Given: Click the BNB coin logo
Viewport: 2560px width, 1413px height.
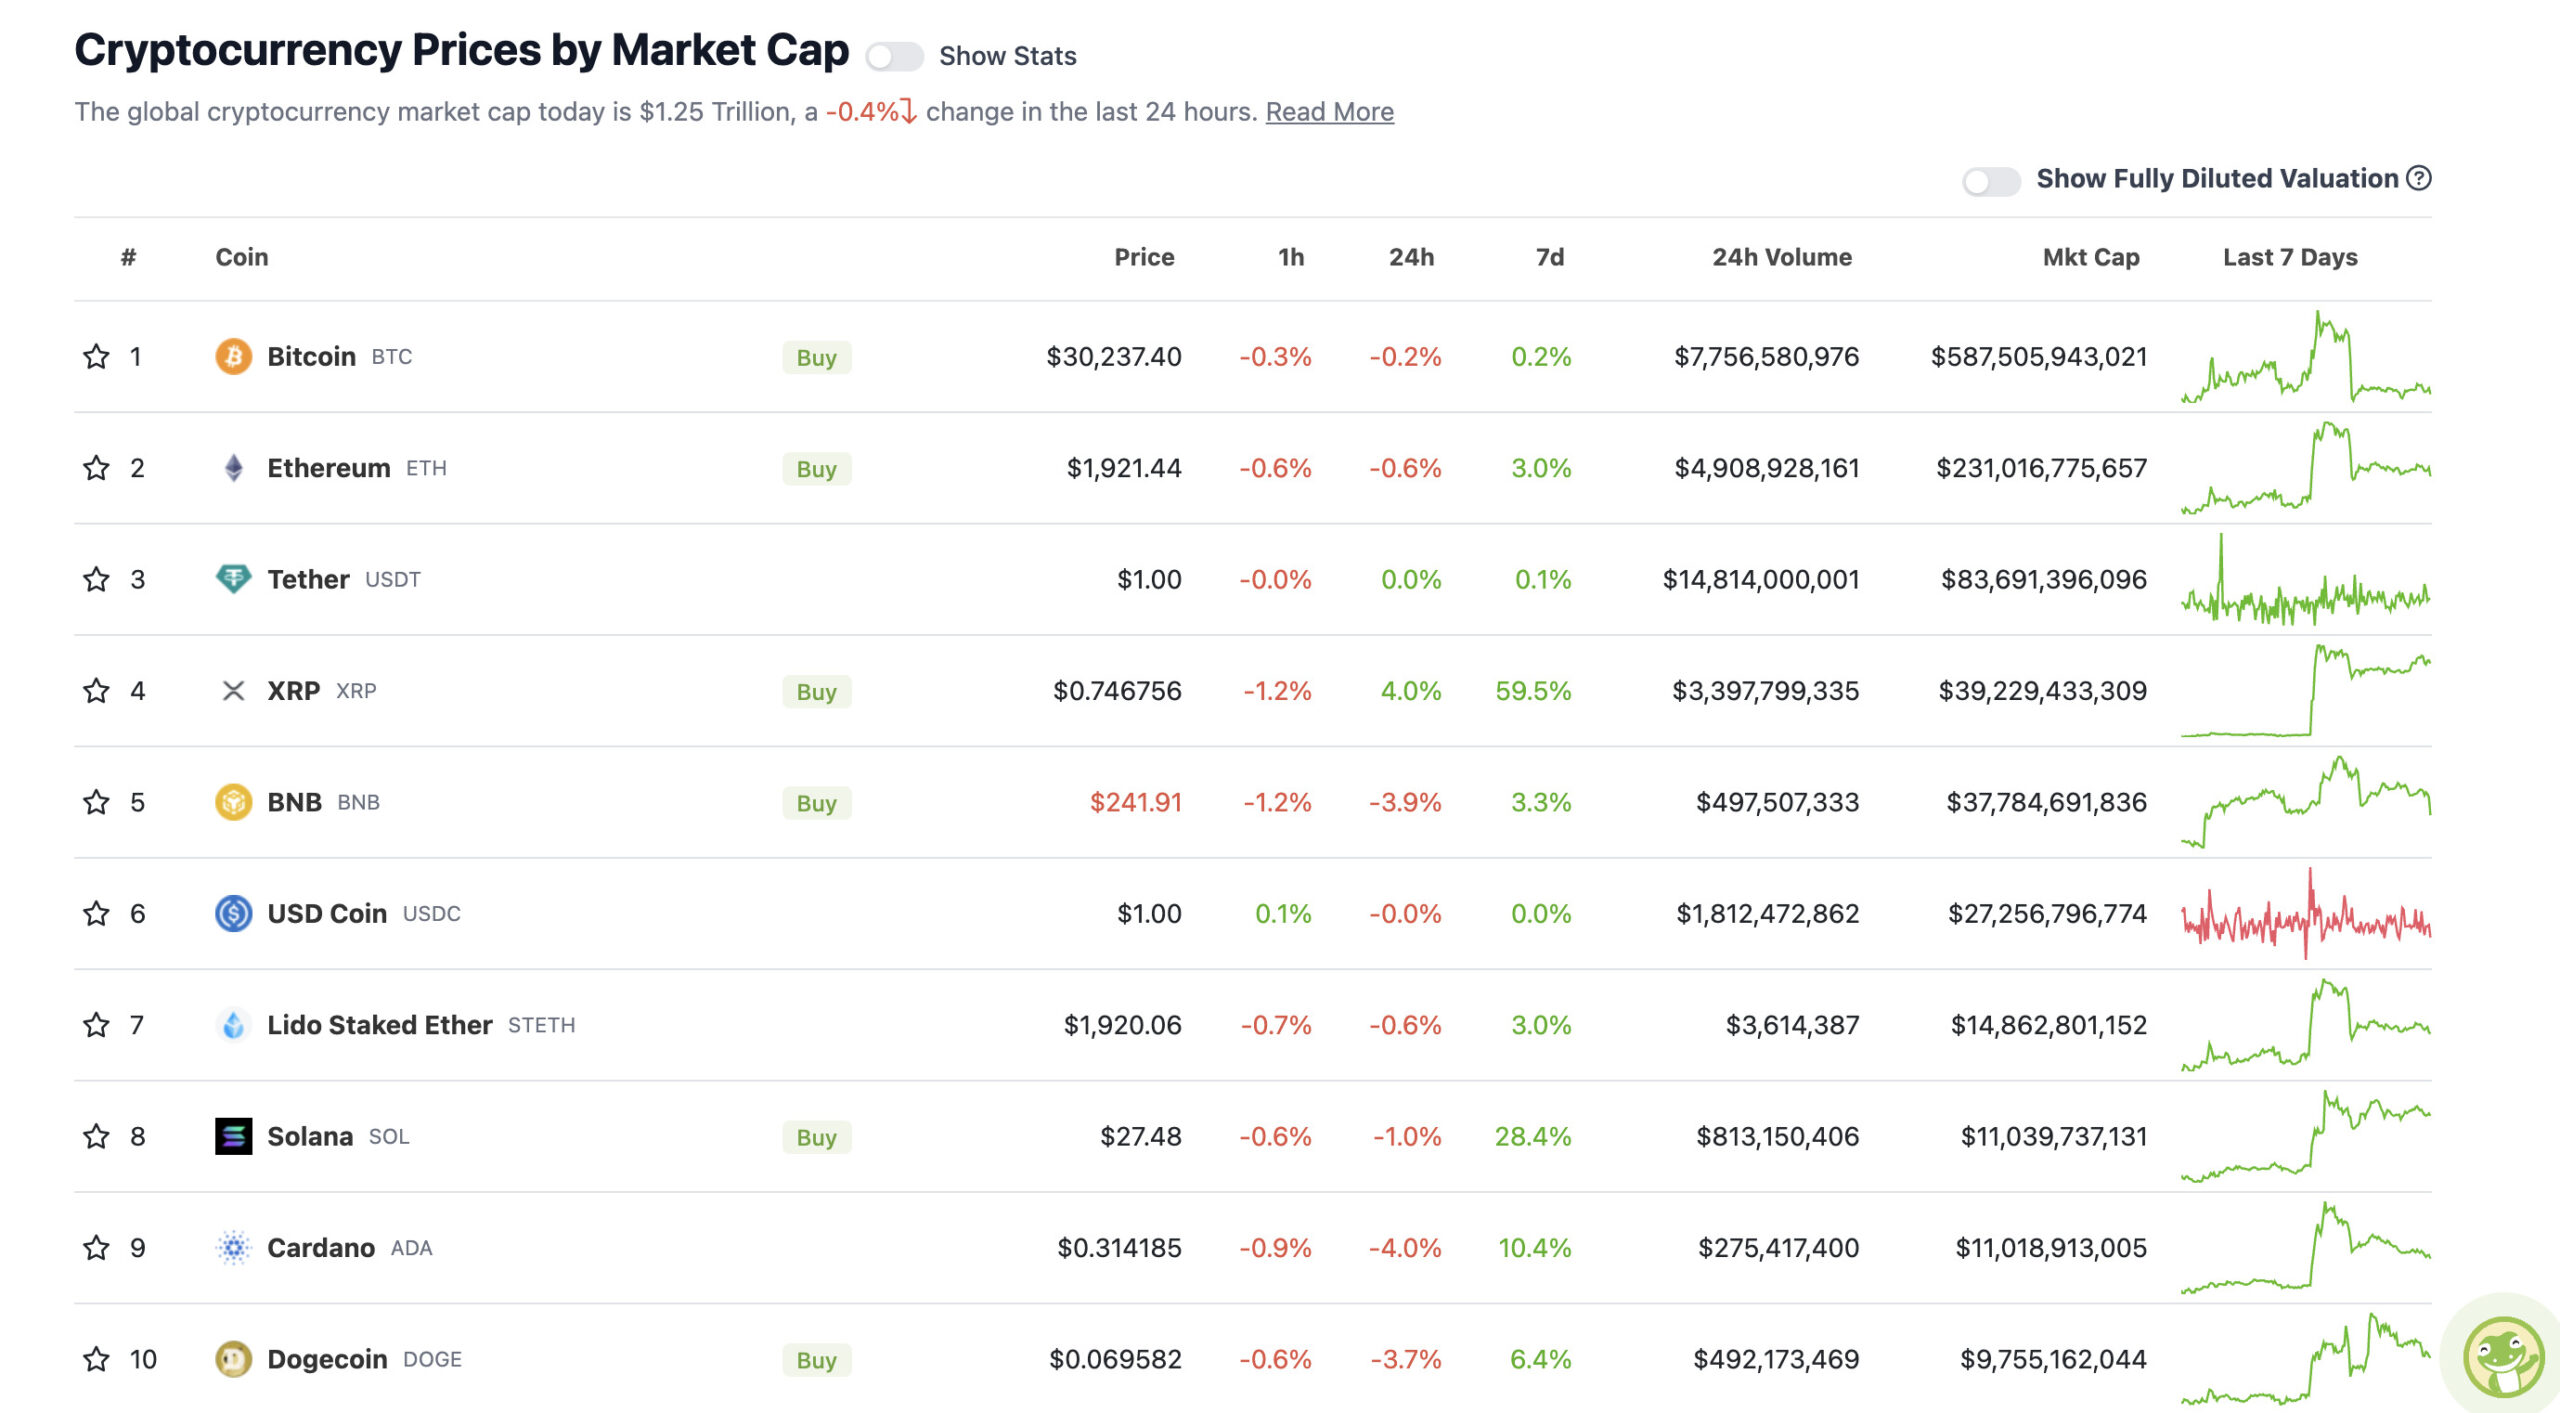Looking at the screenshot, I should click(233, 802).
